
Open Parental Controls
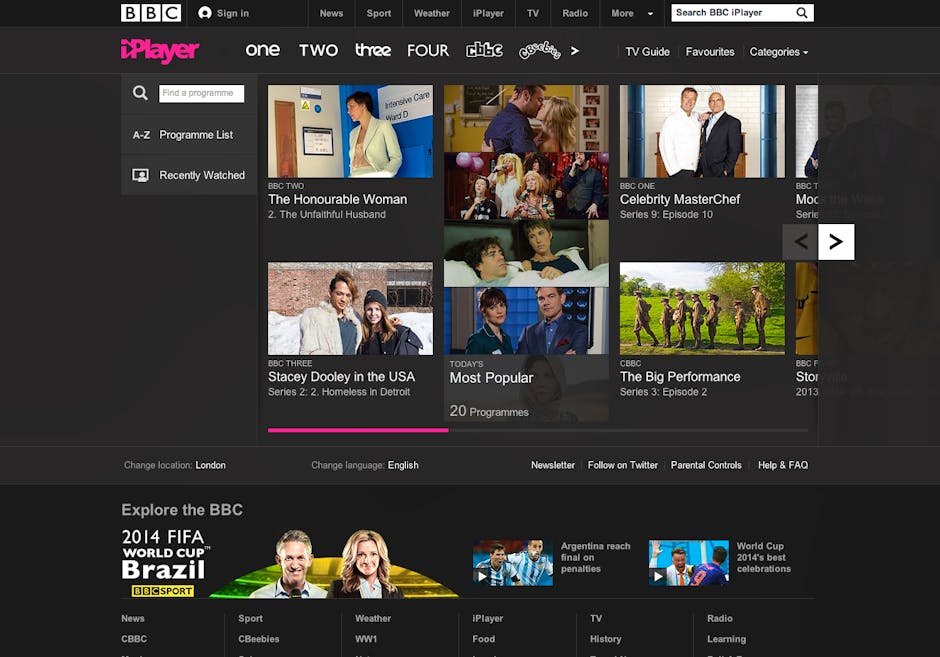click(706, 465)
